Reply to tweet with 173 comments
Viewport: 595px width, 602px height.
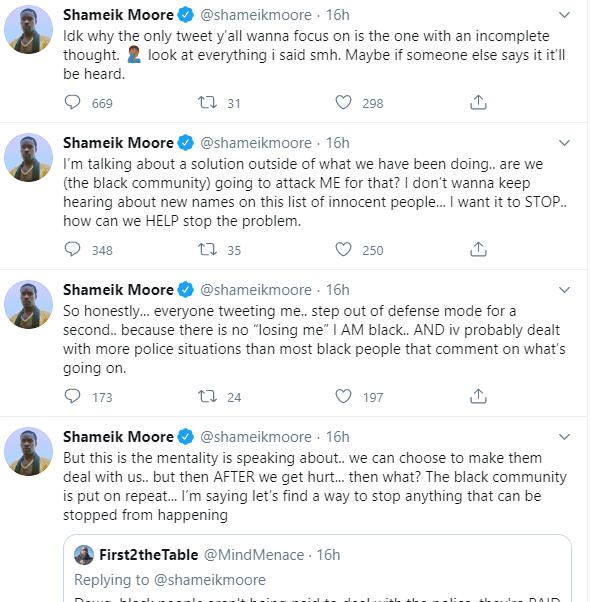point(72,397)
